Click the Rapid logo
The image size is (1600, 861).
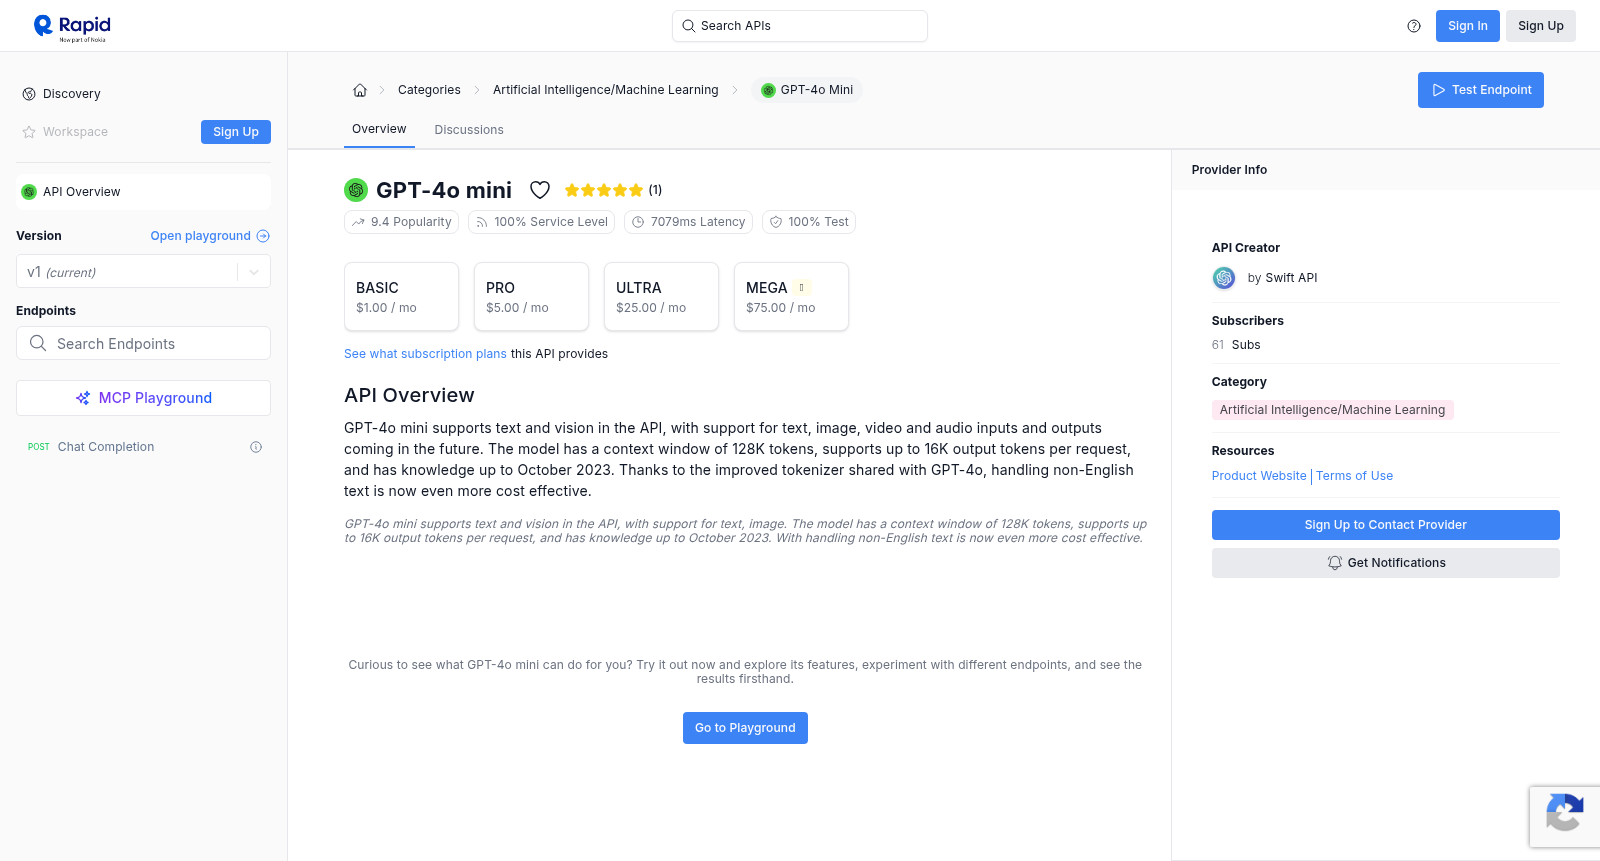[x=72, y=27]
